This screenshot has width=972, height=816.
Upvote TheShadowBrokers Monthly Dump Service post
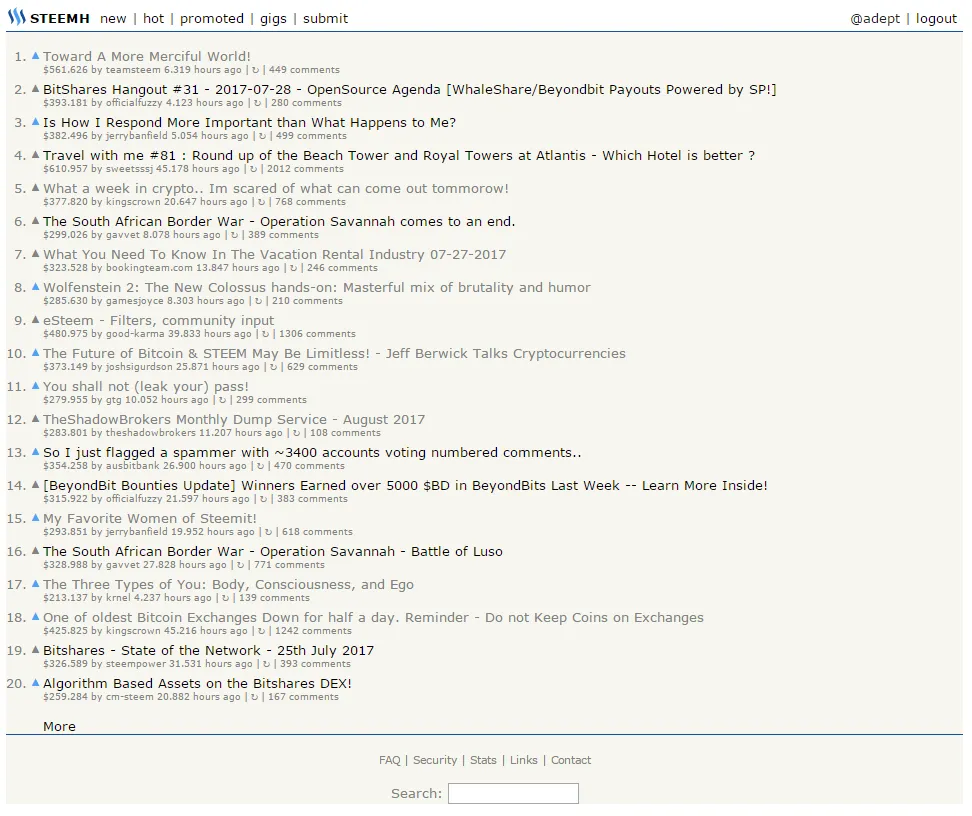35,419
